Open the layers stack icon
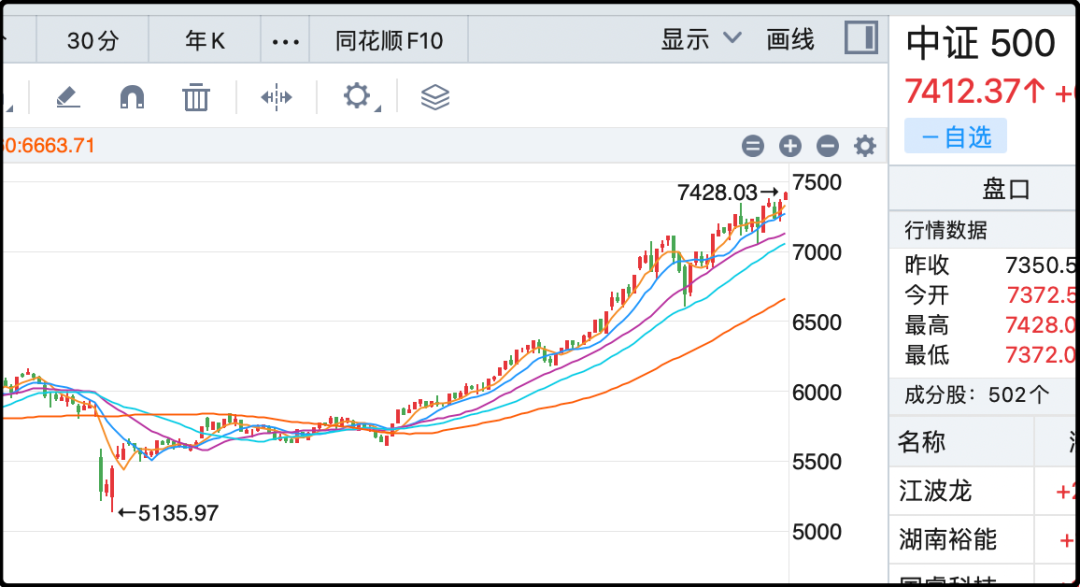This screenshot has width=1080, height=587. point(435,97)
